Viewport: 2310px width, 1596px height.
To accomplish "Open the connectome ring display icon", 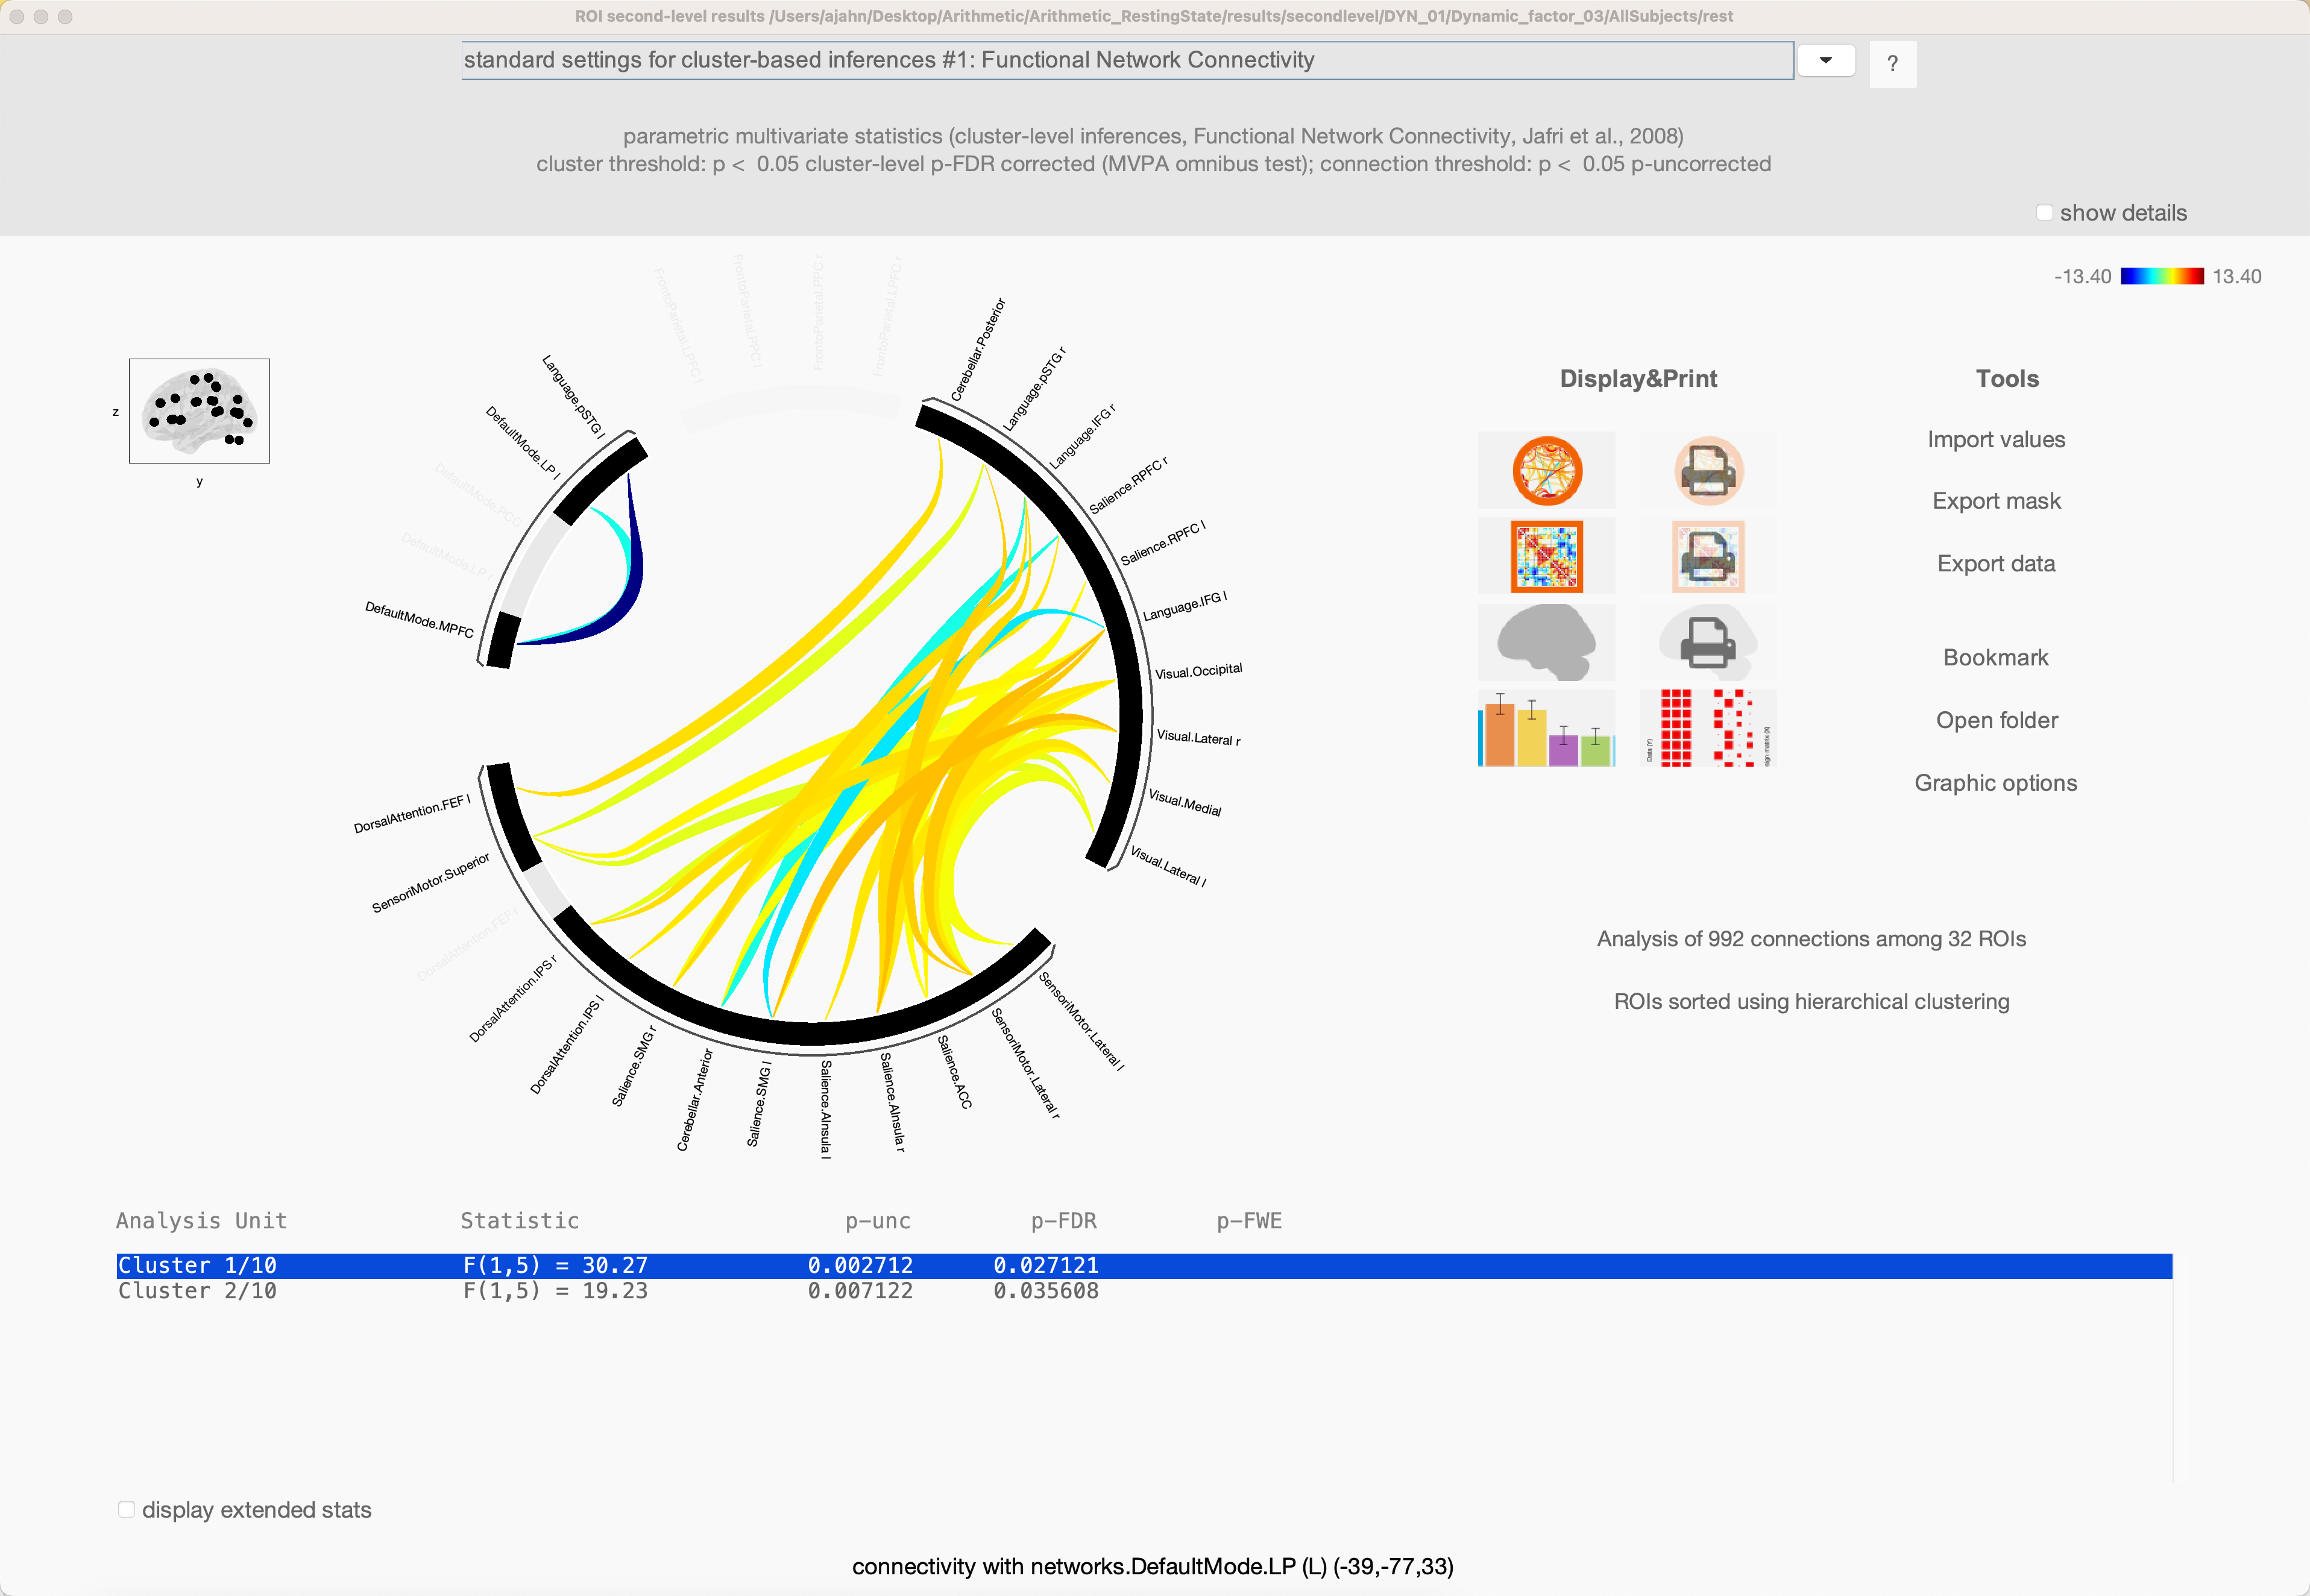I will tap(1546, 471).
